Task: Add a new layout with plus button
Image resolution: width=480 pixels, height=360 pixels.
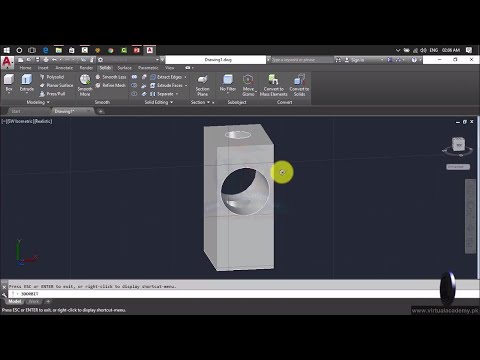Action: 48,301
